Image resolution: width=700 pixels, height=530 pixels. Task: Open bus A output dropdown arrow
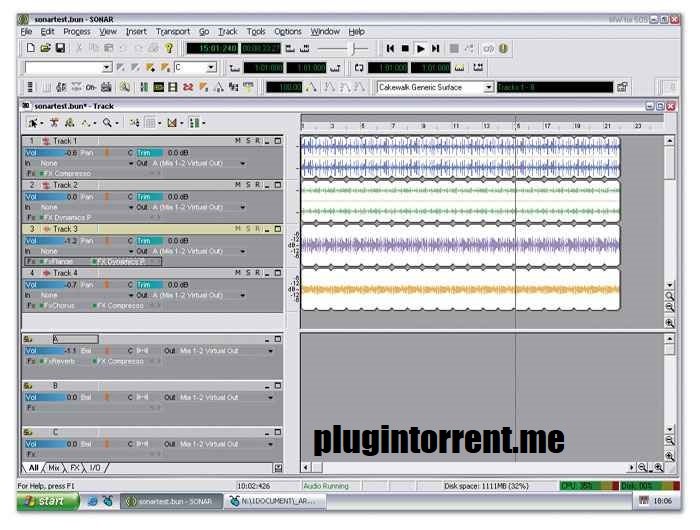pyautogui.click(x=270, y=351)
